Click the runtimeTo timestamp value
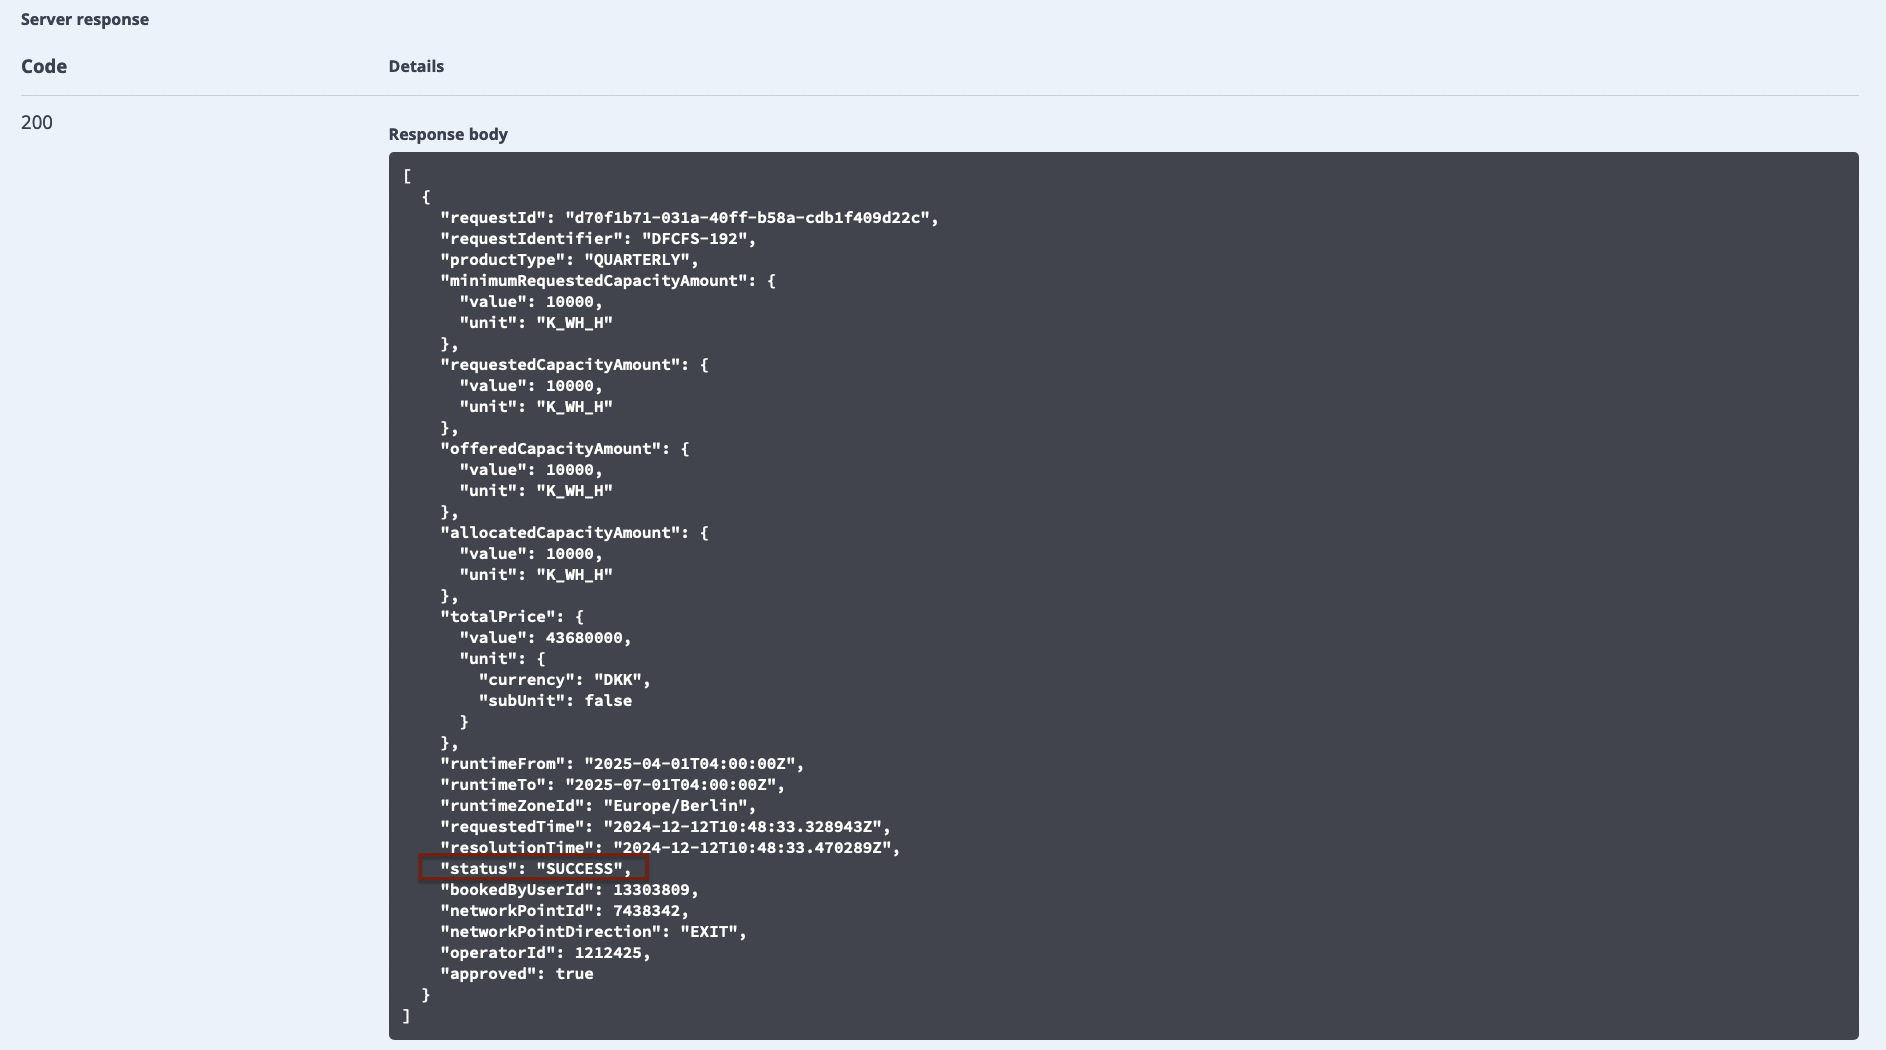 point(673,785)
